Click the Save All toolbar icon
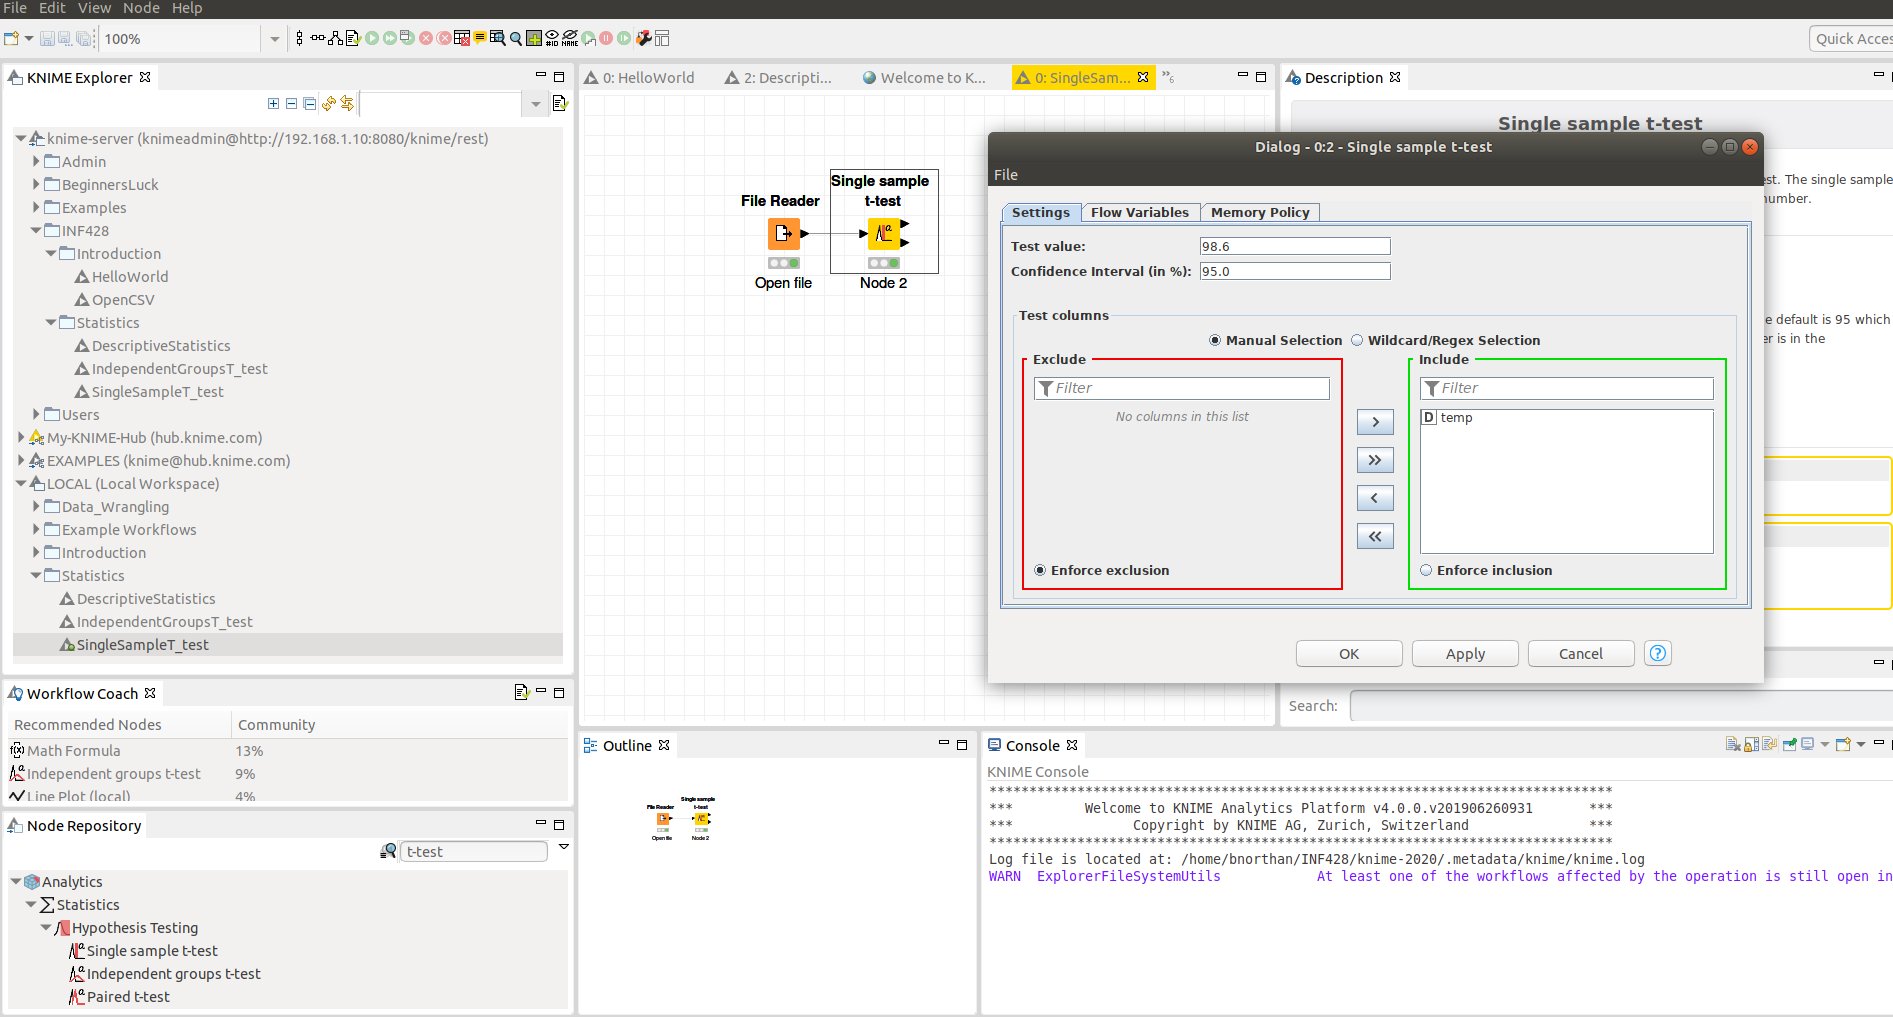This screenshot has height=1017, width=1893. (83, 39)
